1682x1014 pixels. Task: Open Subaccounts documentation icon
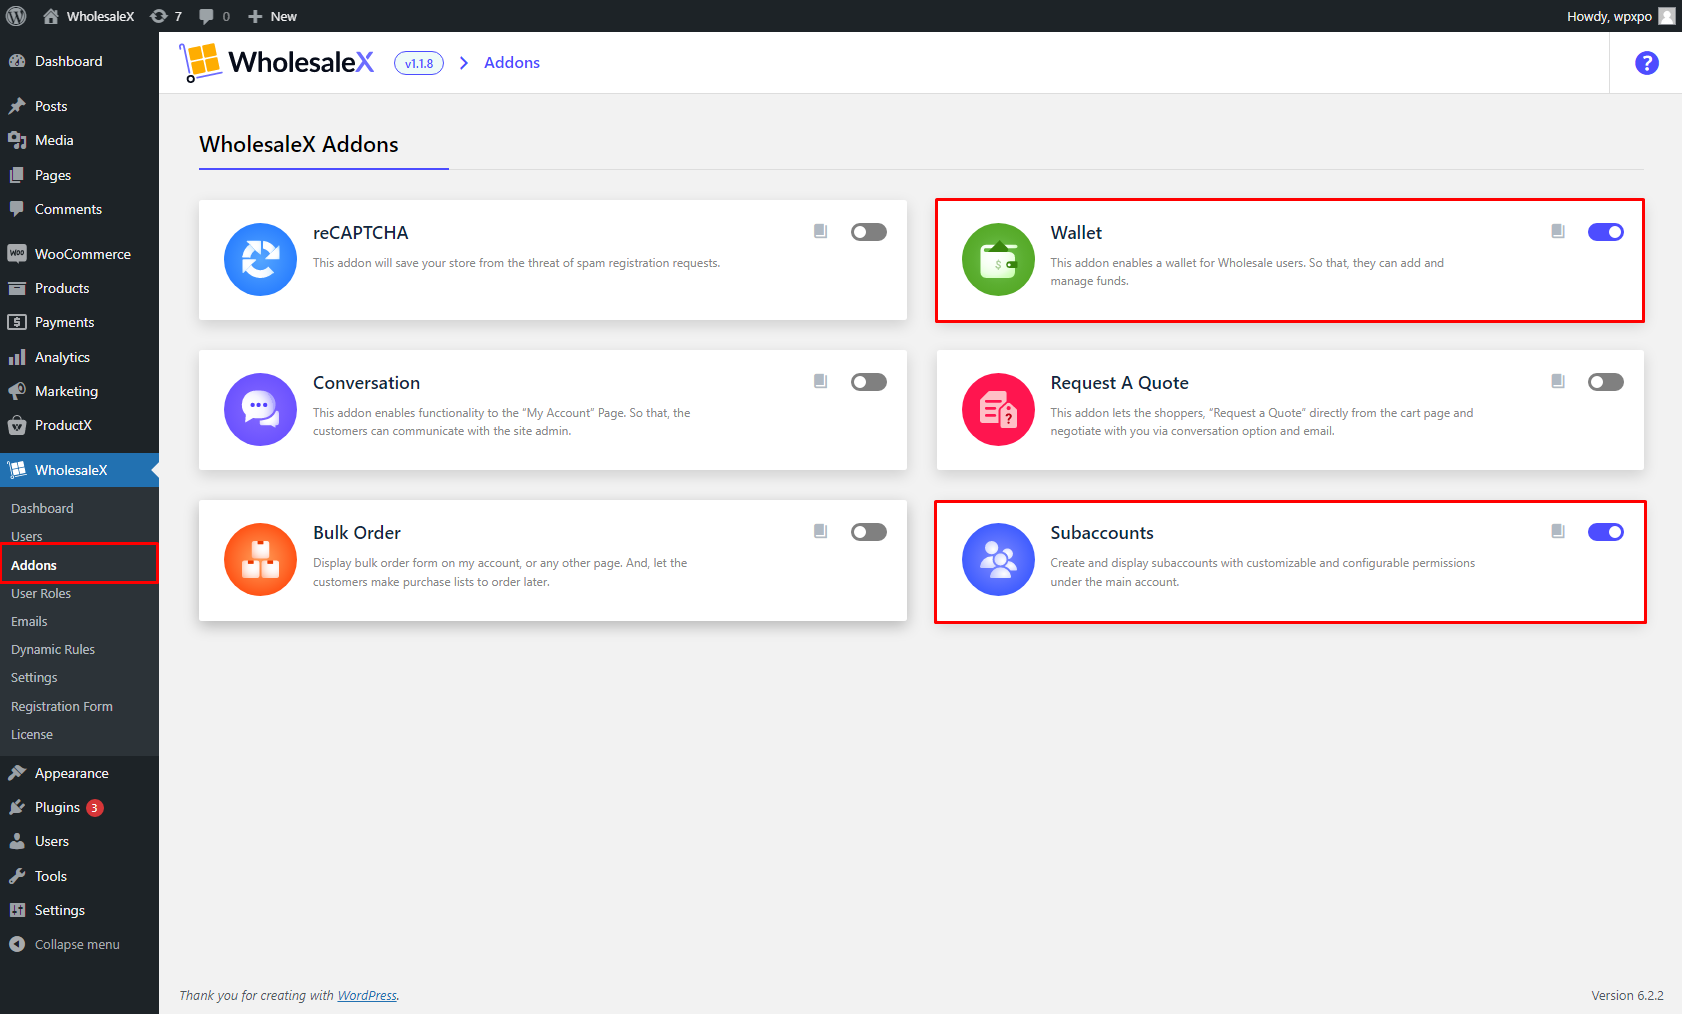(1557, 531)
